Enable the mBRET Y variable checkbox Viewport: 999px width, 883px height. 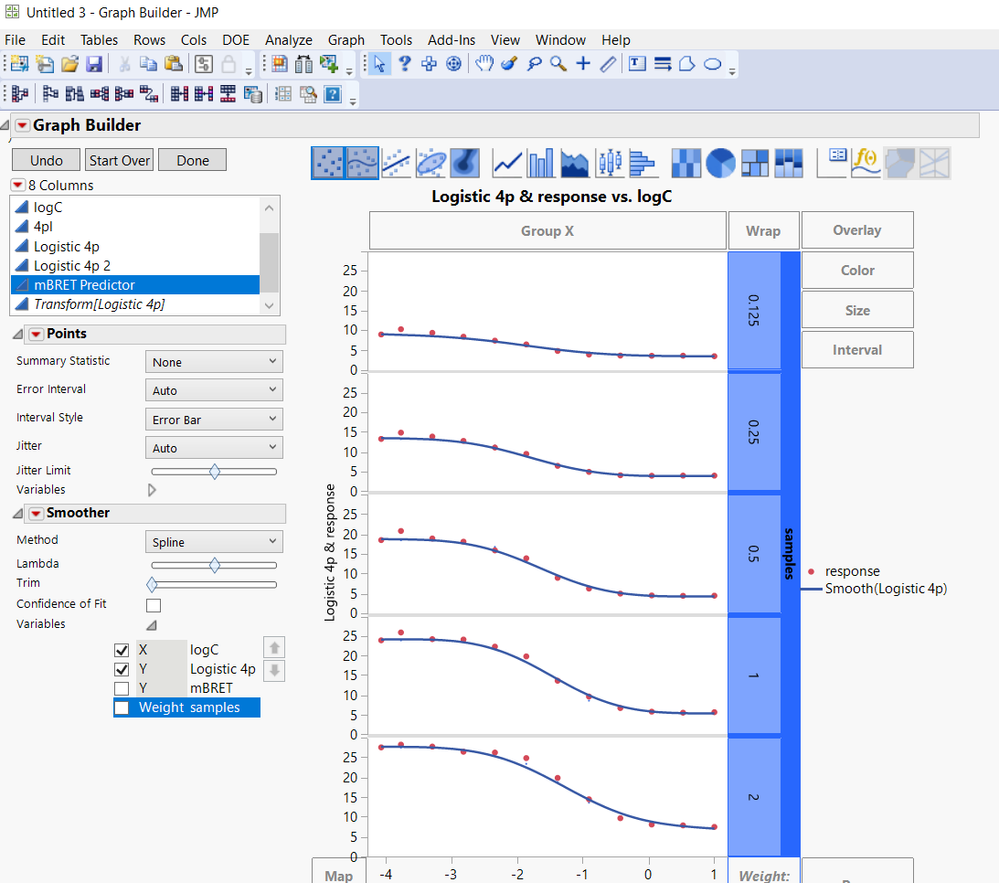(121, 688)
